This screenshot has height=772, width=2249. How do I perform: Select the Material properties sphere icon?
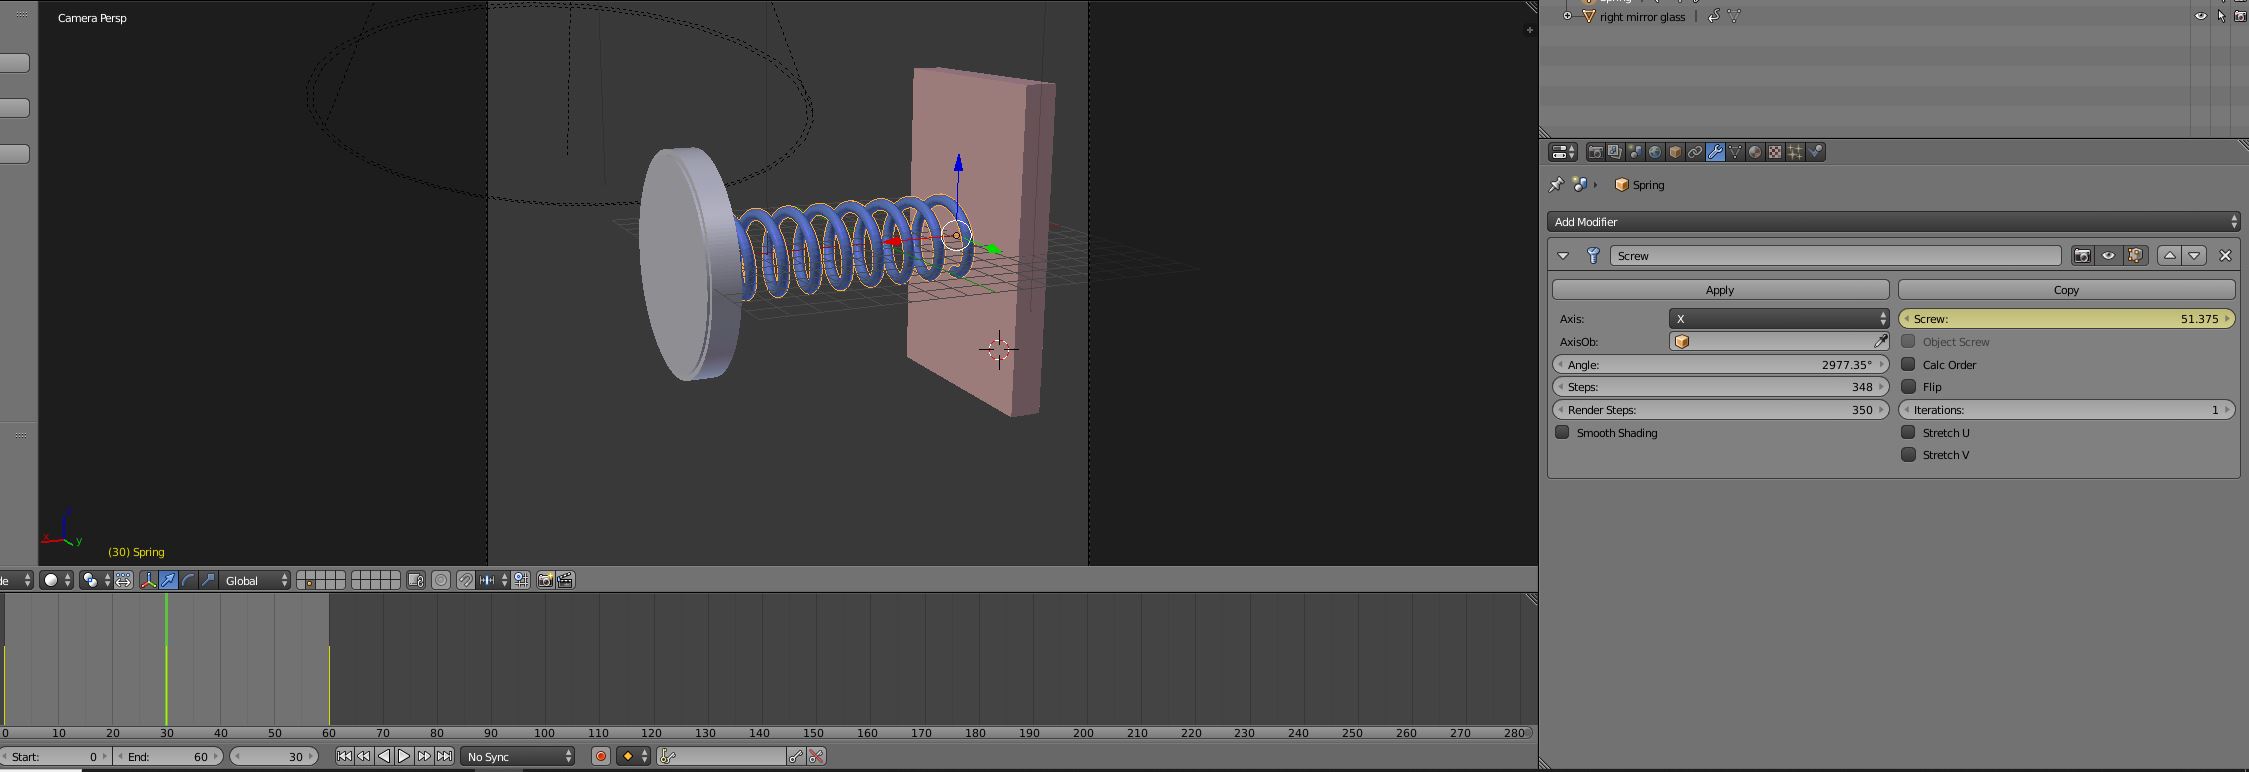click(1755, 152)
